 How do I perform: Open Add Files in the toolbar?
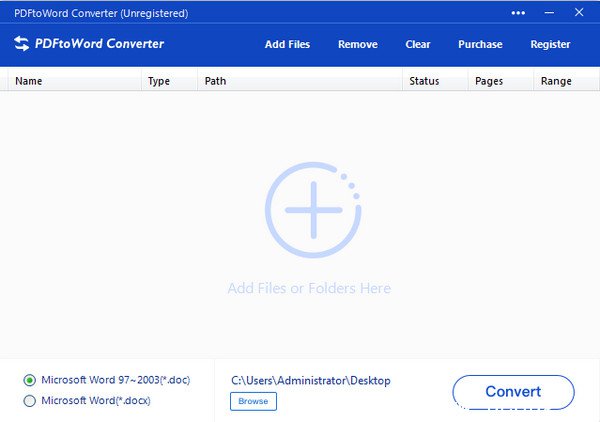287,44
